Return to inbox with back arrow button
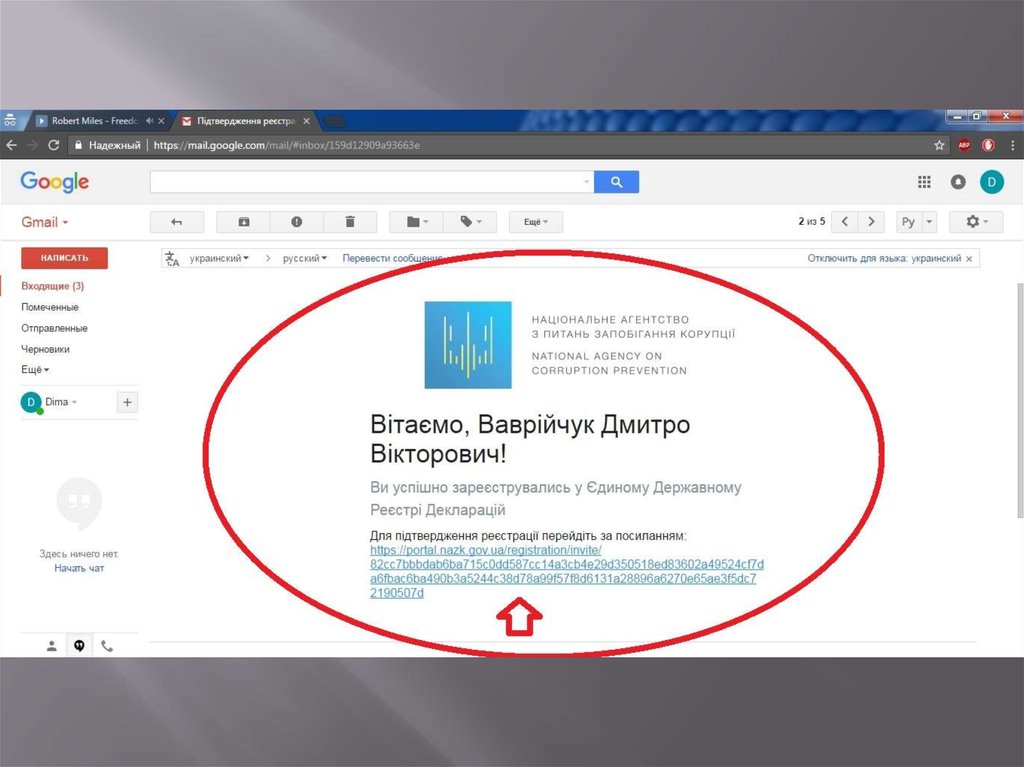 176,222
